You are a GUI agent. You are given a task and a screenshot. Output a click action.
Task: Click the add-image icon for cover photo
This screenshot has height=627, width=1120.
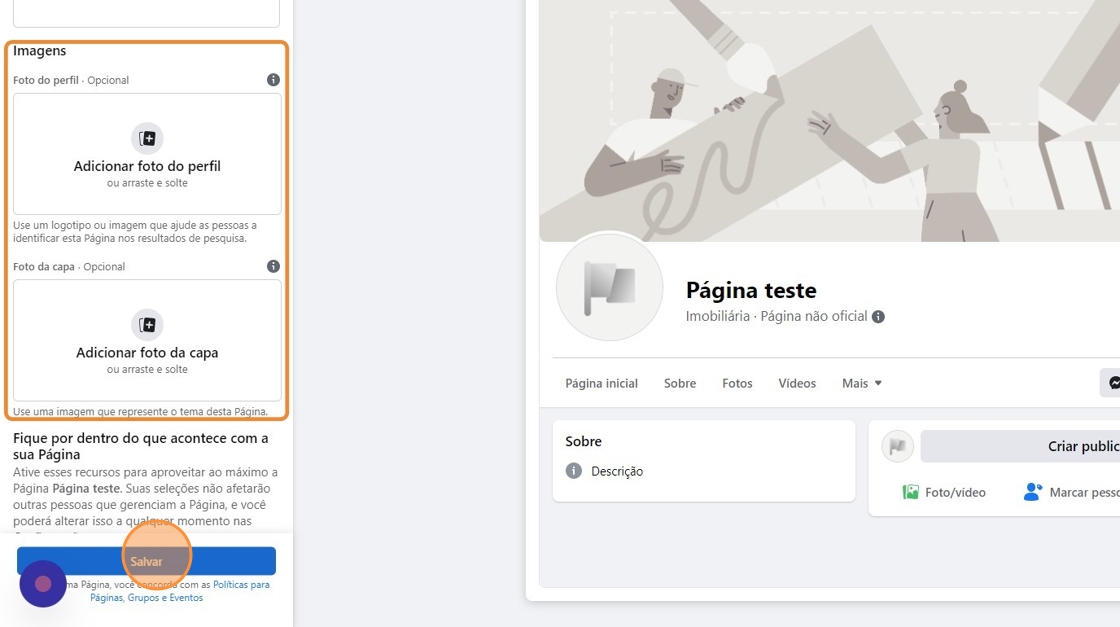(147, 325)
